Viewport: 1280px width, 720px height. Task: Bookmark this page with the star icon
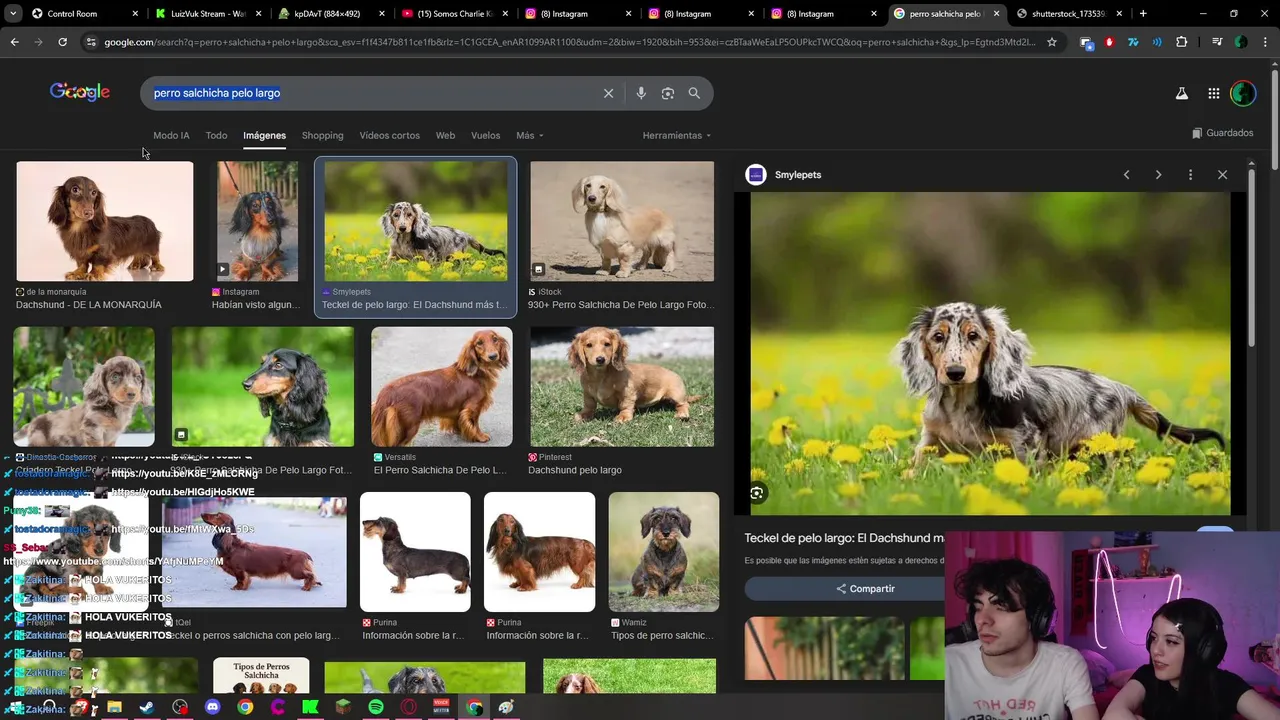click(1052, 42)
